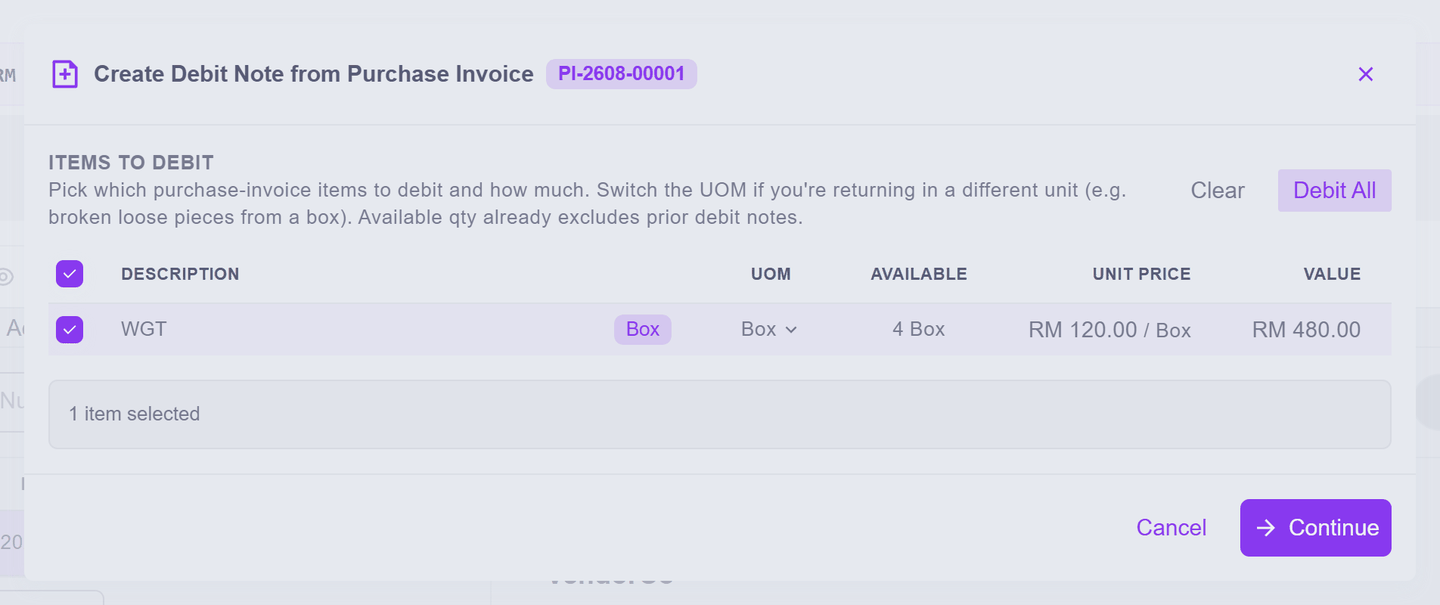Click the Debit All button
Viewport: 1440px width, 605px height.
(x=1334, y=190)
